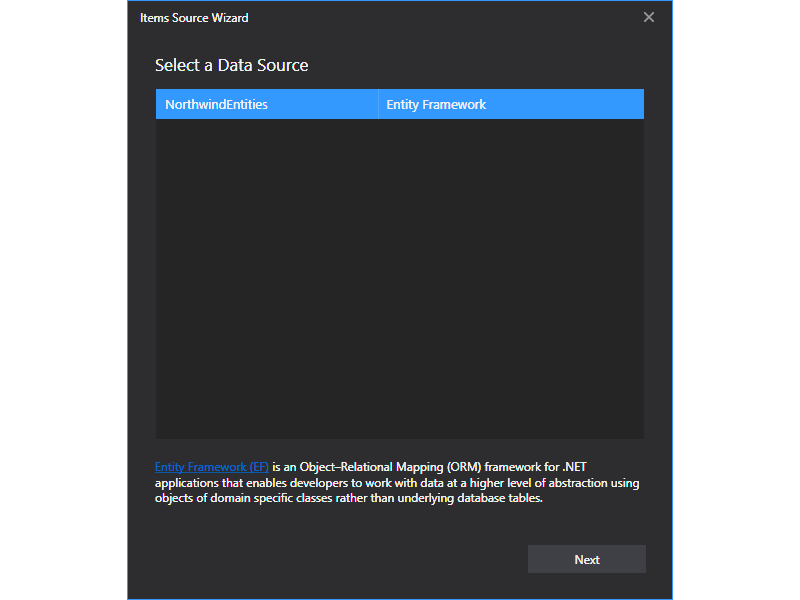Click the empty area of the data source list
Image resolution: width=800 pixels, height=600 pixels.
400,280
